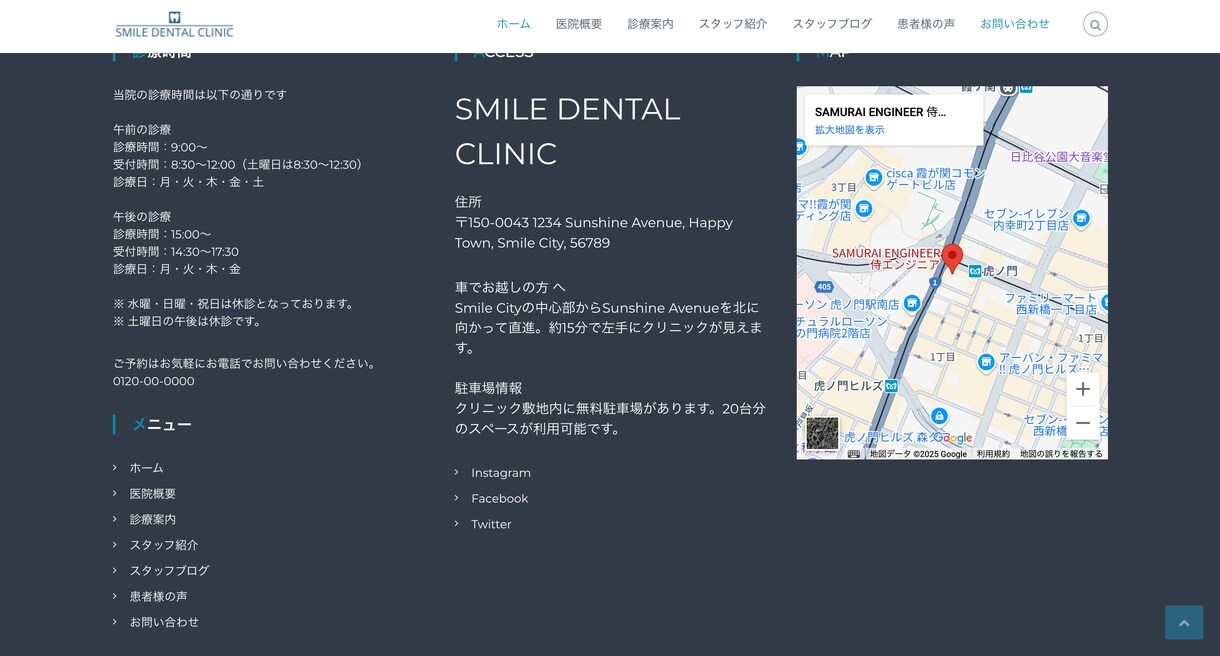Click 地図の誤りを報告する on the map
The width and height of the screenshot is (1220, 656).
tap(1061, 454)
